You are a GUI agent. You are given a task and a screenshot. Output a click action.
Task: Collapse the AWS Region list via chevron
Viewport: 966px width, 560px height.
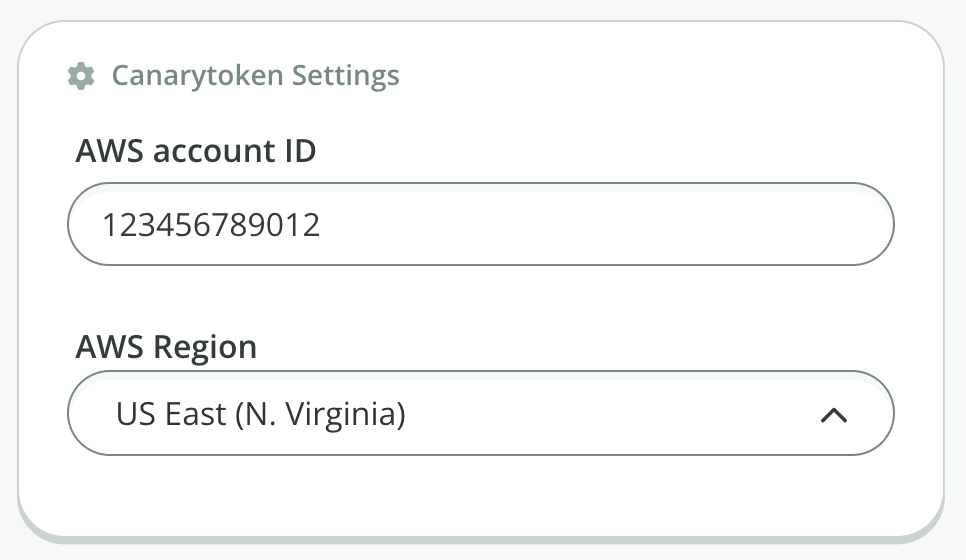coord(833,415)
